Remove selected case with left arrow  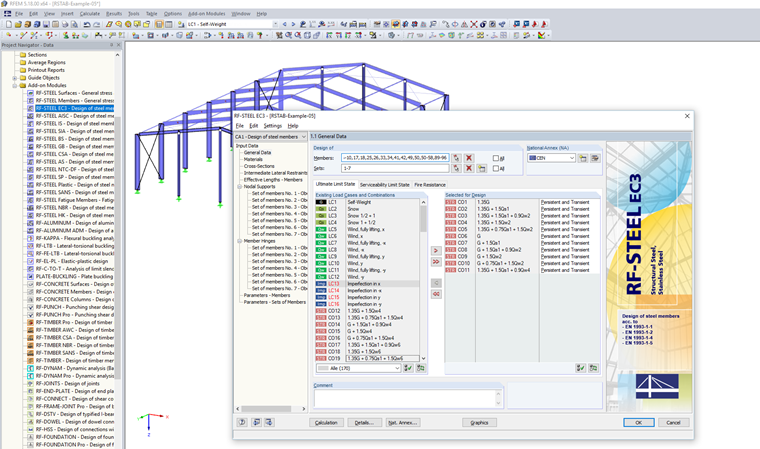coord(436,283)
